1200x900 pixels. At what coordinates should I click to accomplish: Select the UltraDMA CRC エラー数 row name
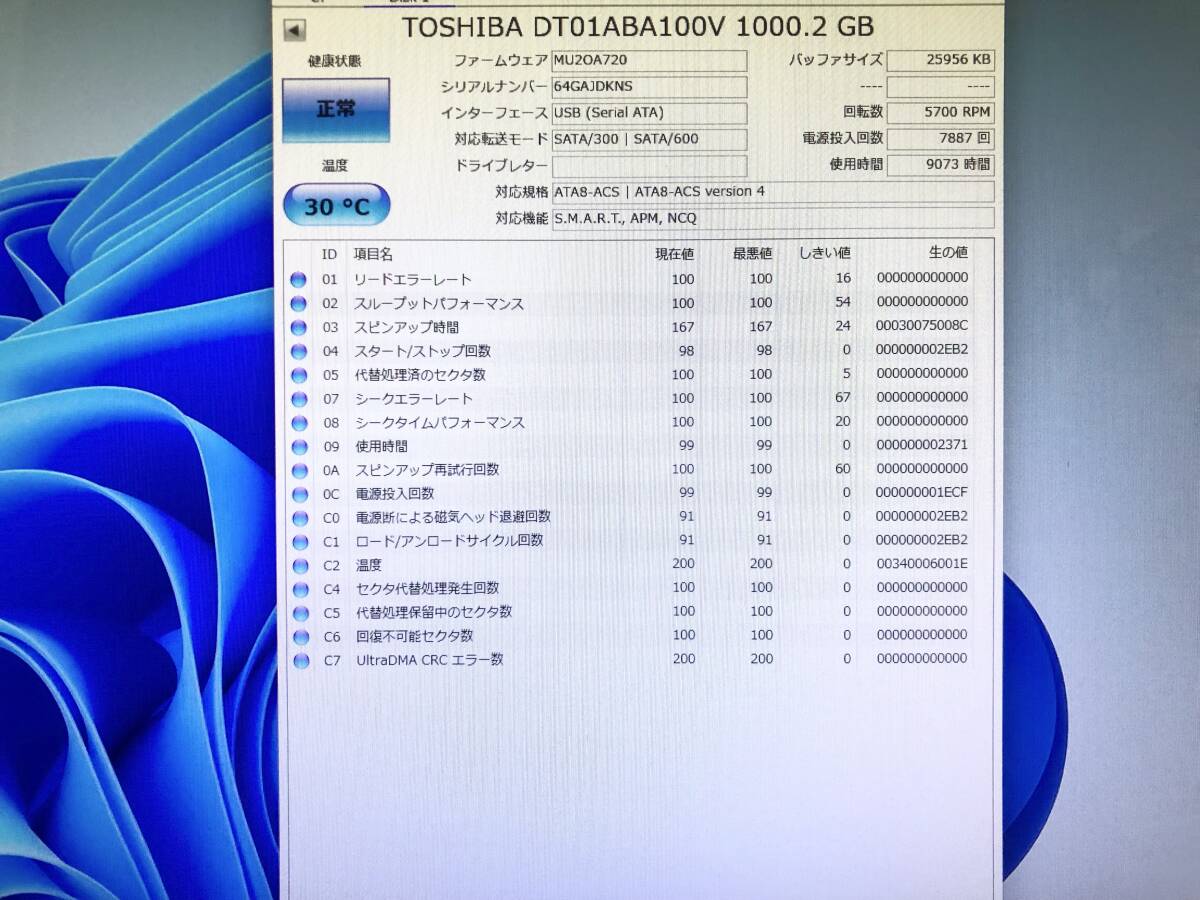tap(430, 660)
